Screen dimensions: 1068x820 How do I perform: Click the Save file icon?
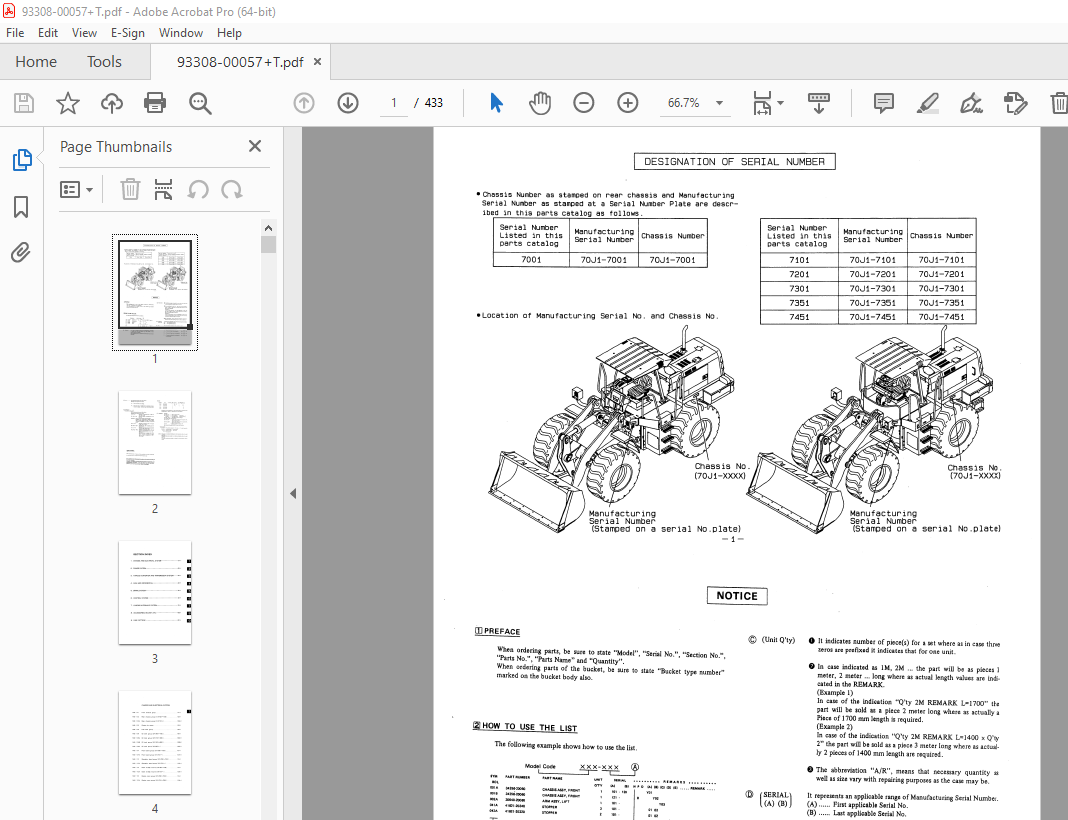[24, 103]
